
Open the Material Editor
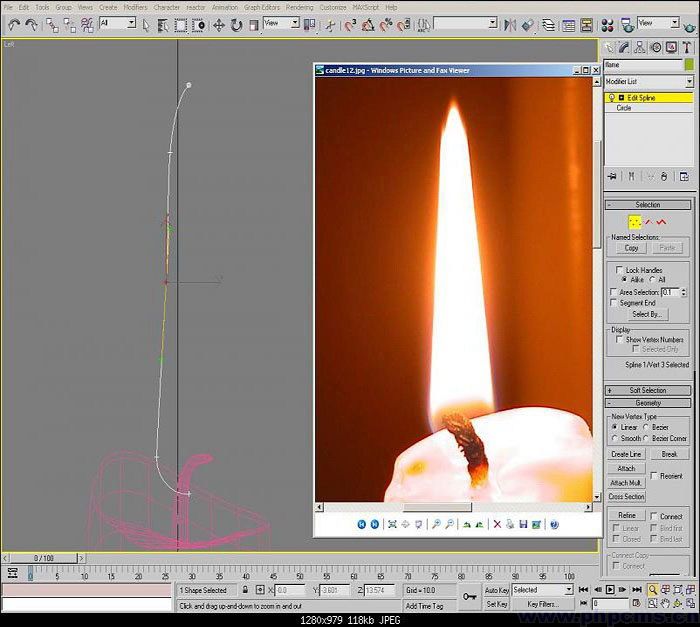pos(607,25)
